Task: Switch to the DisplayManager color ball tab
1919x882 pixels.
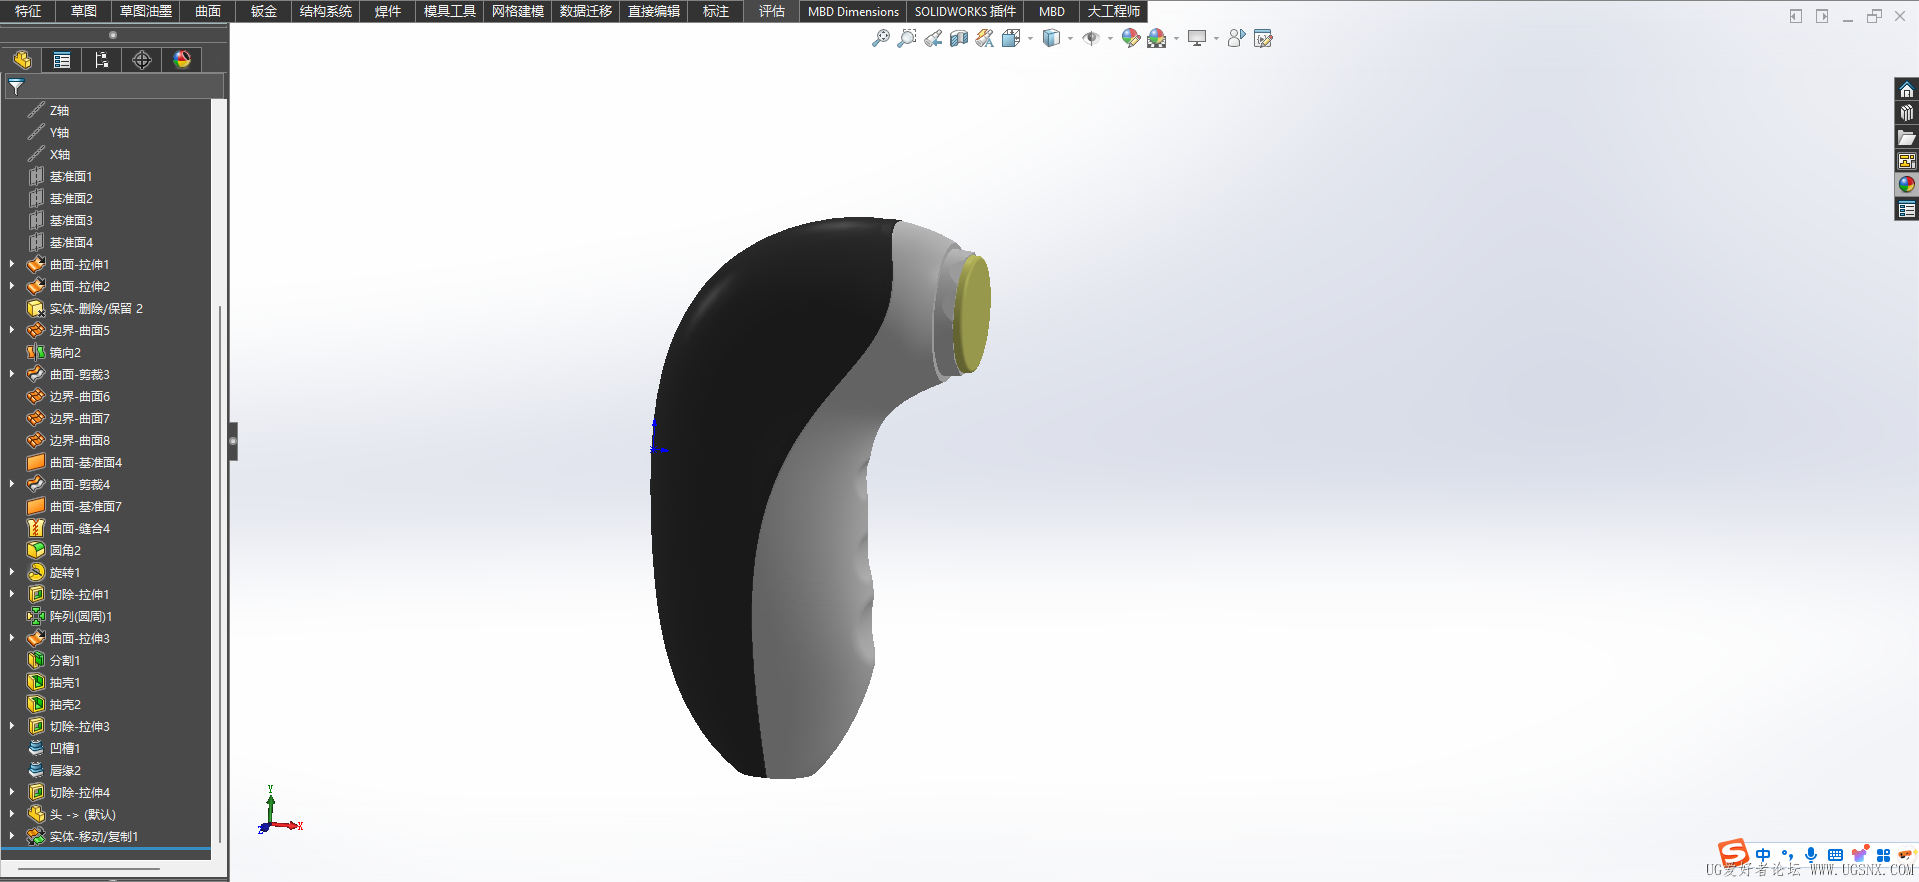Action: coord(182,60)
